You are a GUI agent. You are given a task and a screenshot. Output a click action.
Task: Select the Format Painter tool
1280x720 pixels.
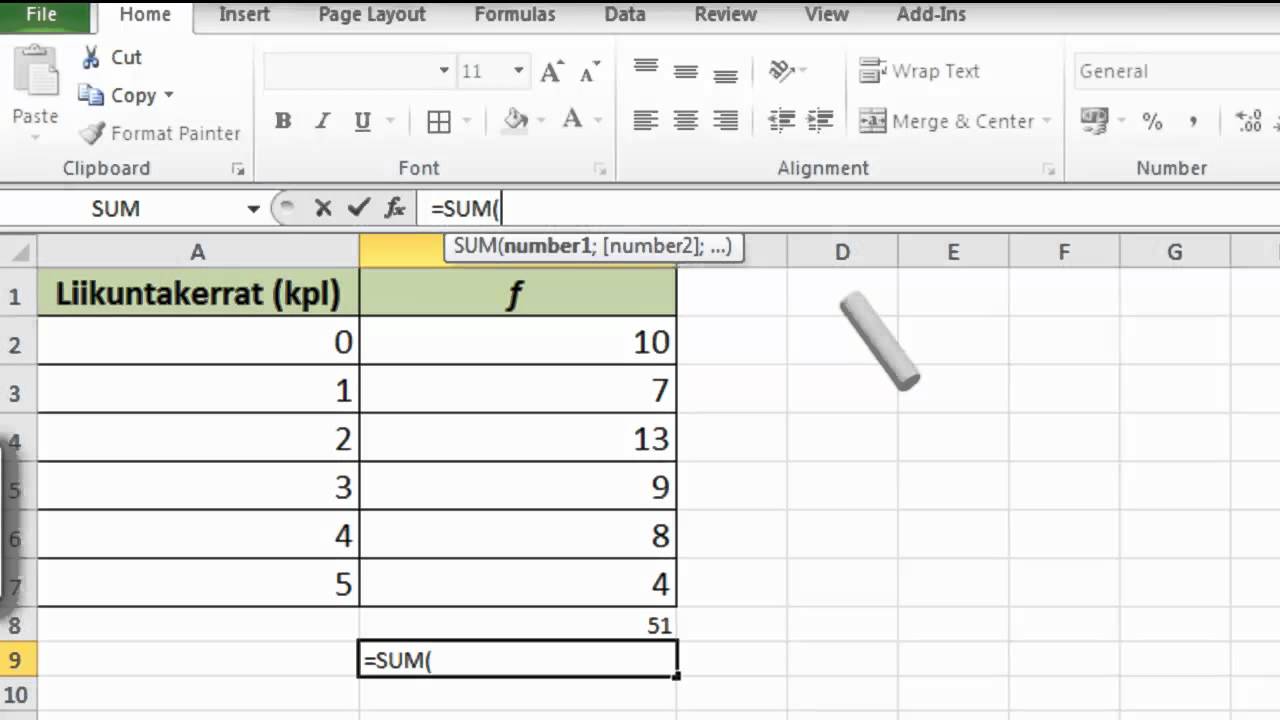coord(160,133)
